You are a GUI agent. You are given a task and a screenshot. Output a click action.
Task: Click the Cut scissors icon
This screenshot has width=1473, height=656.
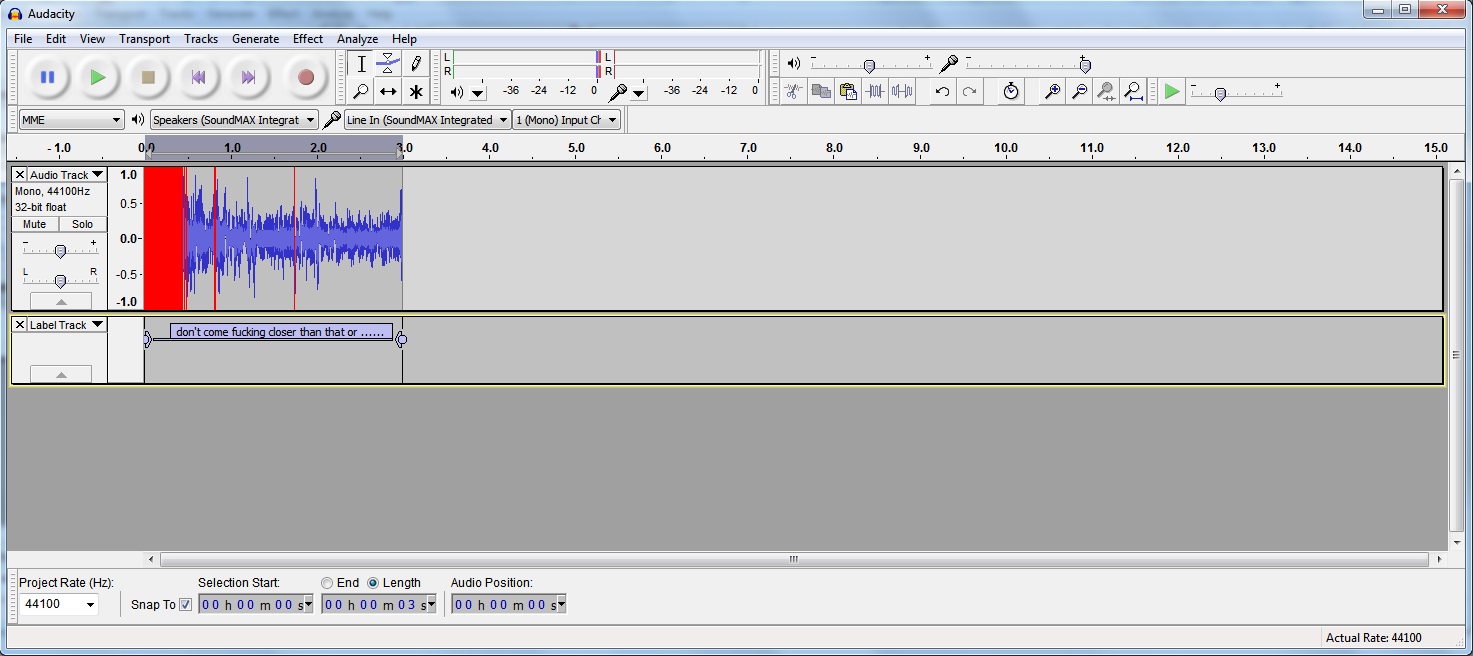tap(793, 92)
